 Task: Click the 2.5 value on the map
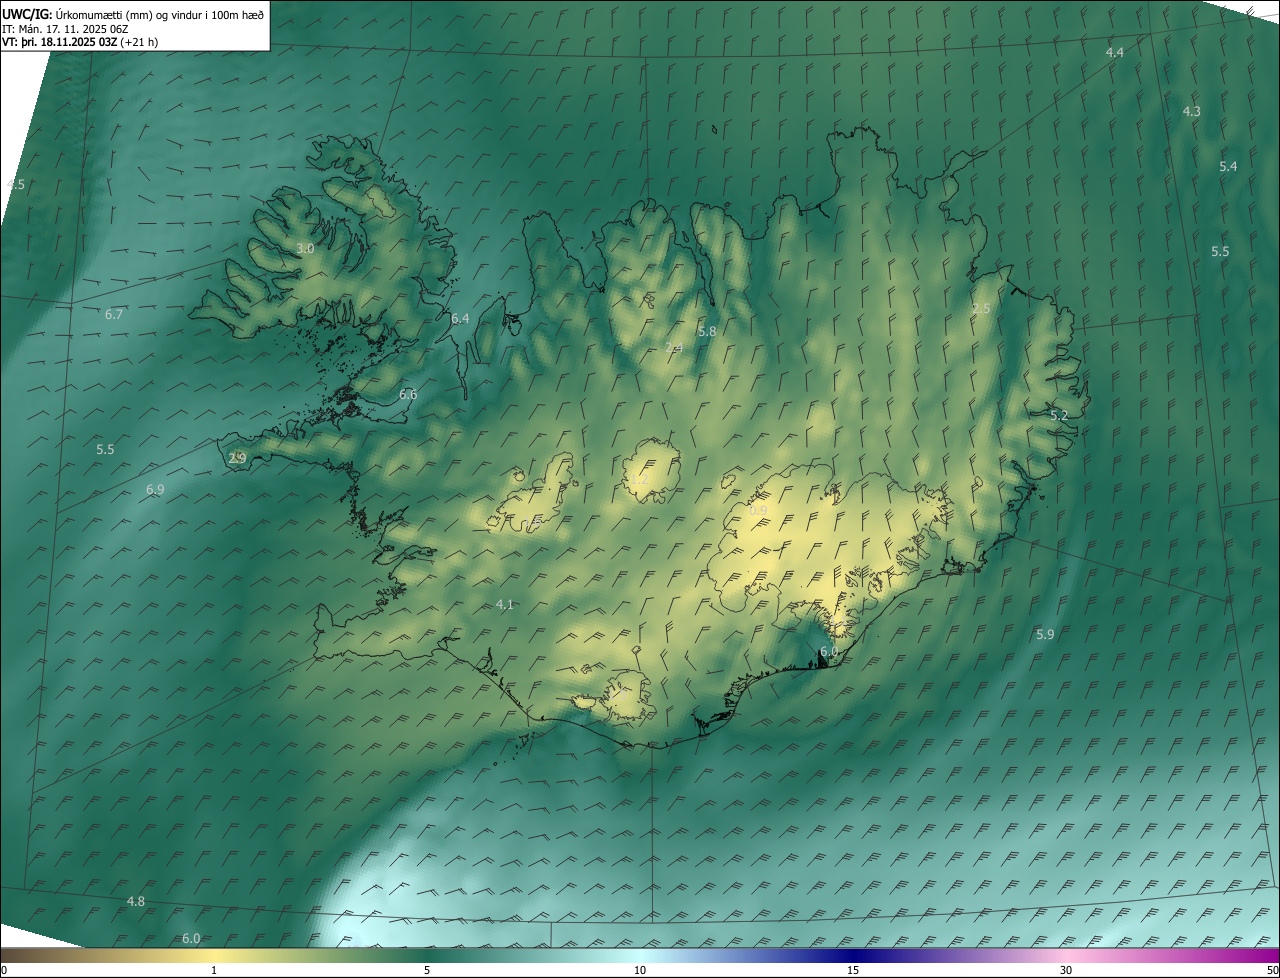point(981,308)
